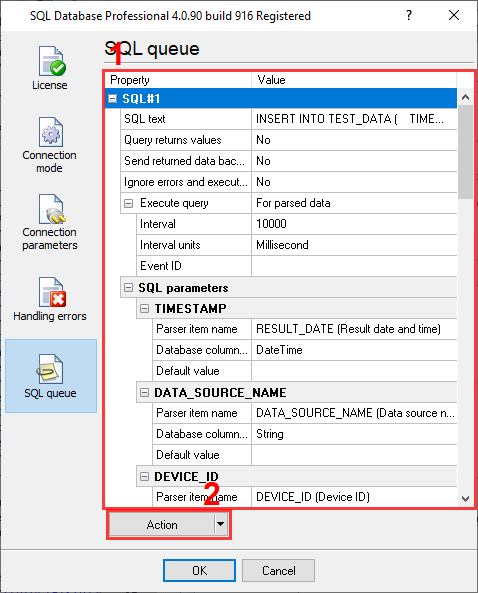Select DATA_SOURCE_NAME (Data source n... value cell
Screen dimensions: 478x593
354,413
